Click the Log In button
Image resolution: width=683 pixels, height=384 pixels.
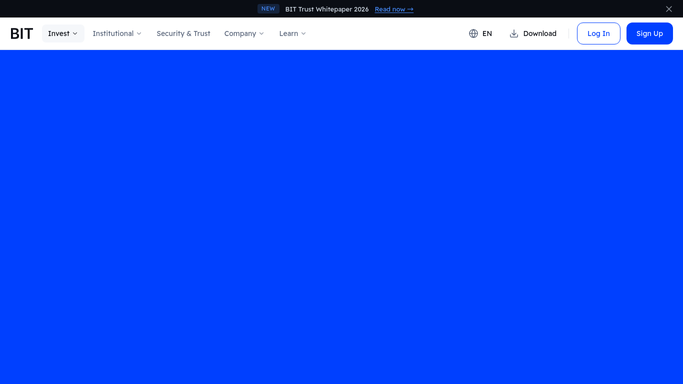coord(598,34)
